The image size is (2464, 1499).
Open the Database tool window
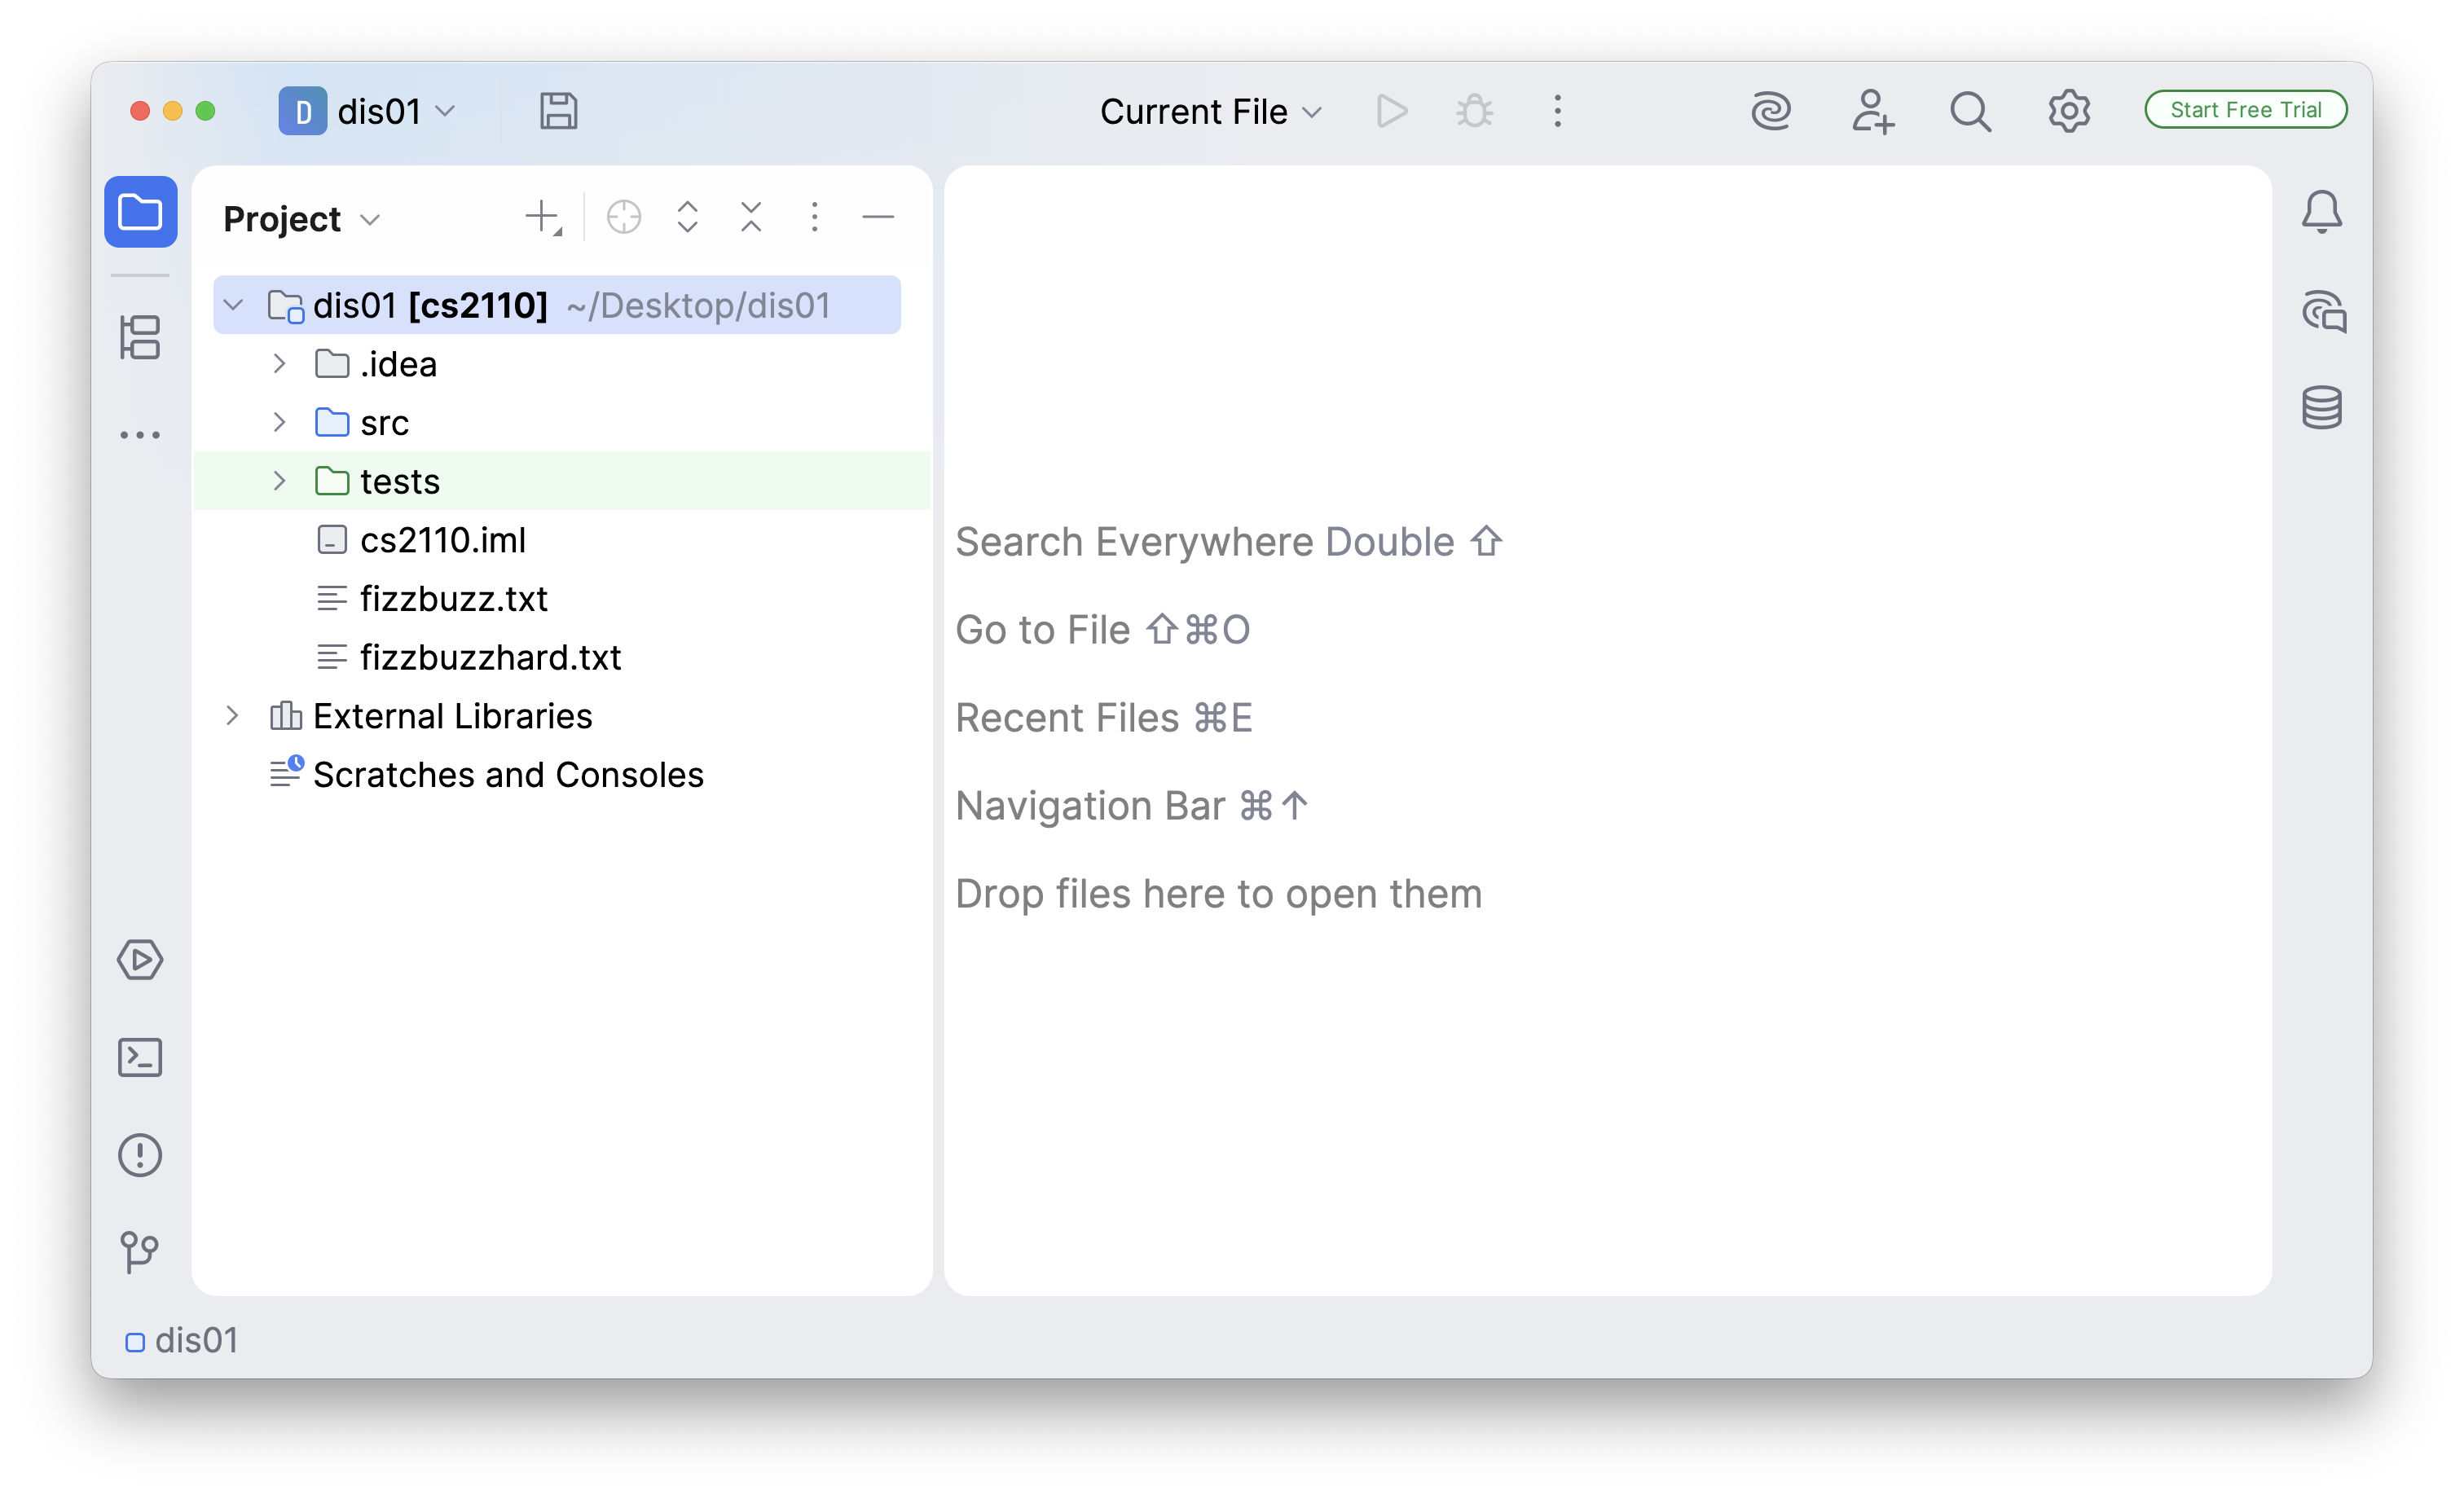click(x=2322, y=406)
